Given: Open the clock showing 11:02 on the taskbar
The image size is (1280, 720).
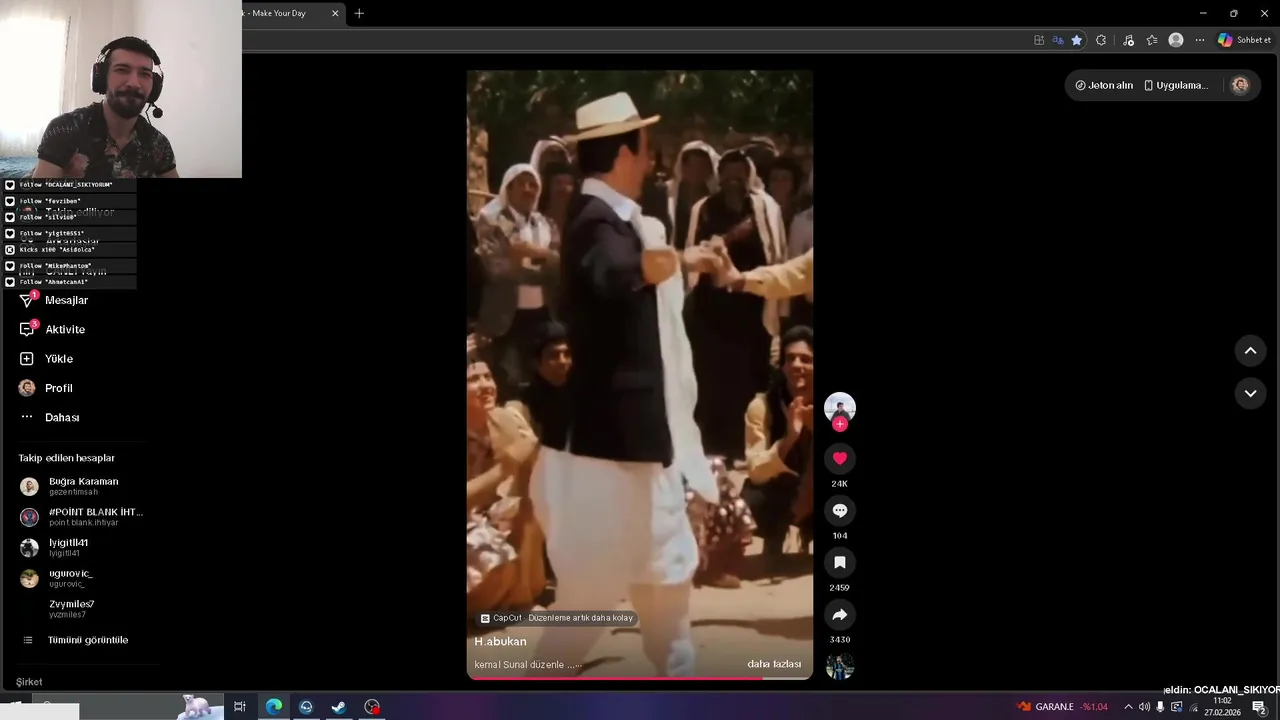Looking at the screenshot, I should click(1222, 707).
